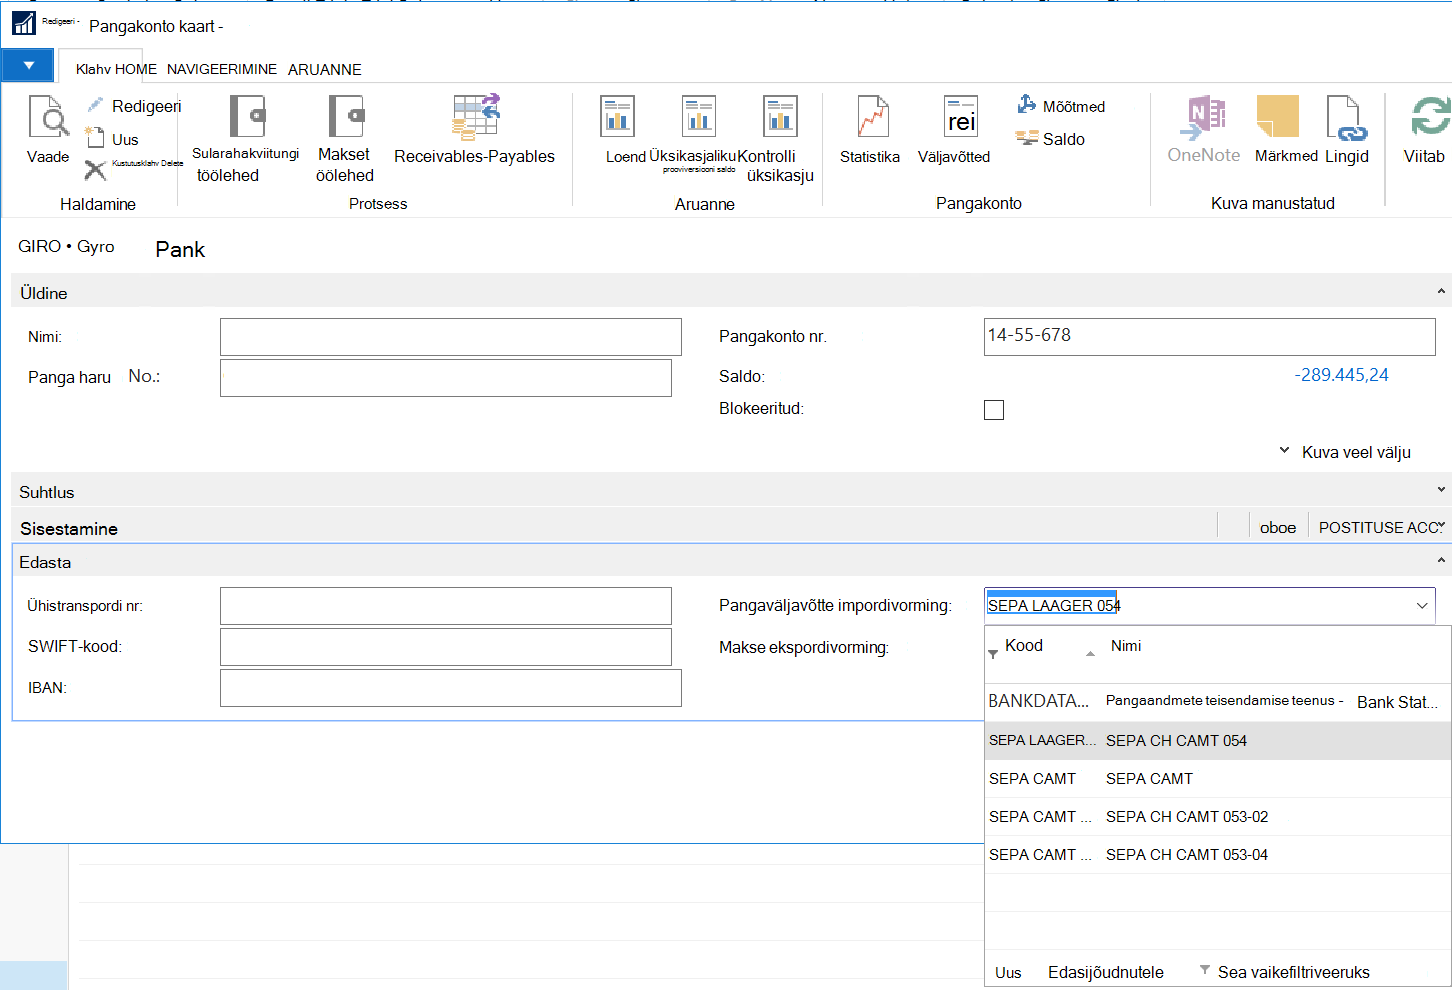Collapse the Üldine section
This screenshot has height=990, width=1452.
(1441, 292)
